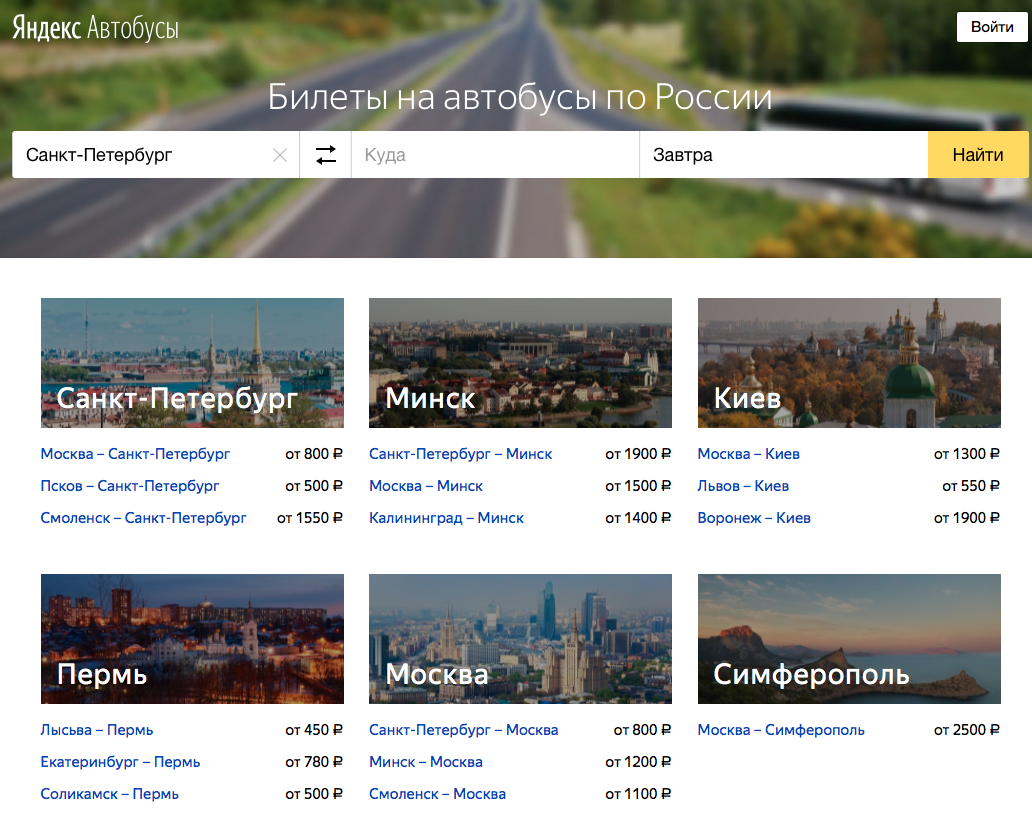Select the Екатеринбург – Пермь route link
Image resolution: width=1032 pixels, height=821 pixels.
click(x=120, y=762)
